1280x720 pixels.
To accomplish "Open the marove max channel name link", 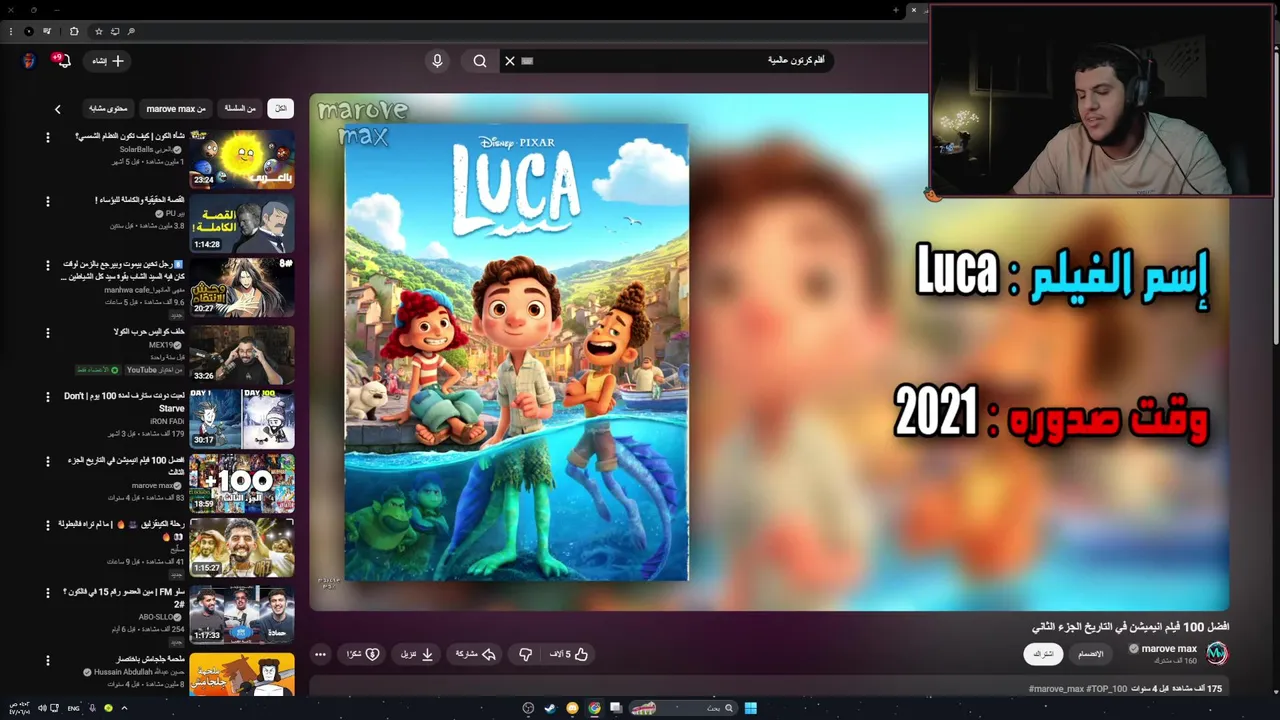I will (1169, 649).
